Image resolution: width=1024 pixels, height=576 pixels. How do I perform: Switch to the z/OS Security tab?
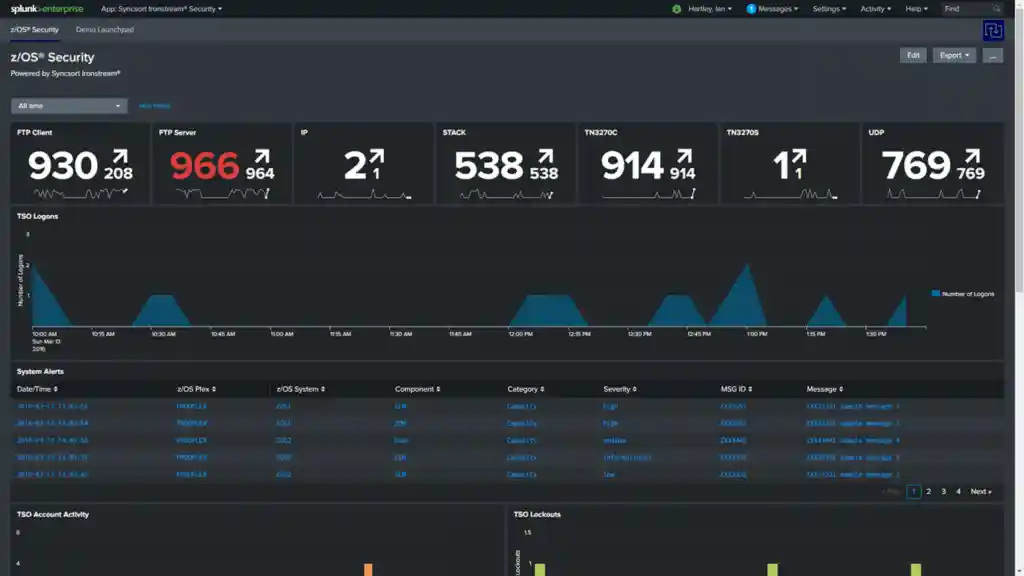pyautogui.click(x=35, y=30)
